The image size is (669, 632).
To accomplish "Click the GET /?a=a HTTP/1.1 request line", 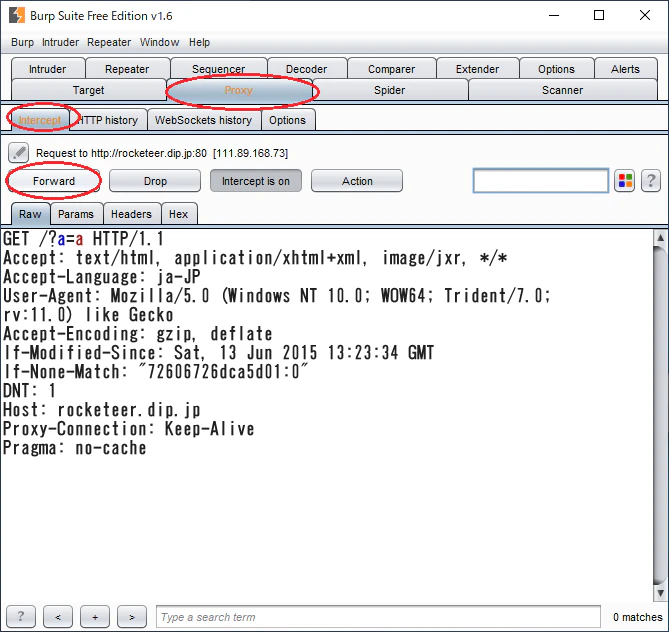I will click(83, 239).
